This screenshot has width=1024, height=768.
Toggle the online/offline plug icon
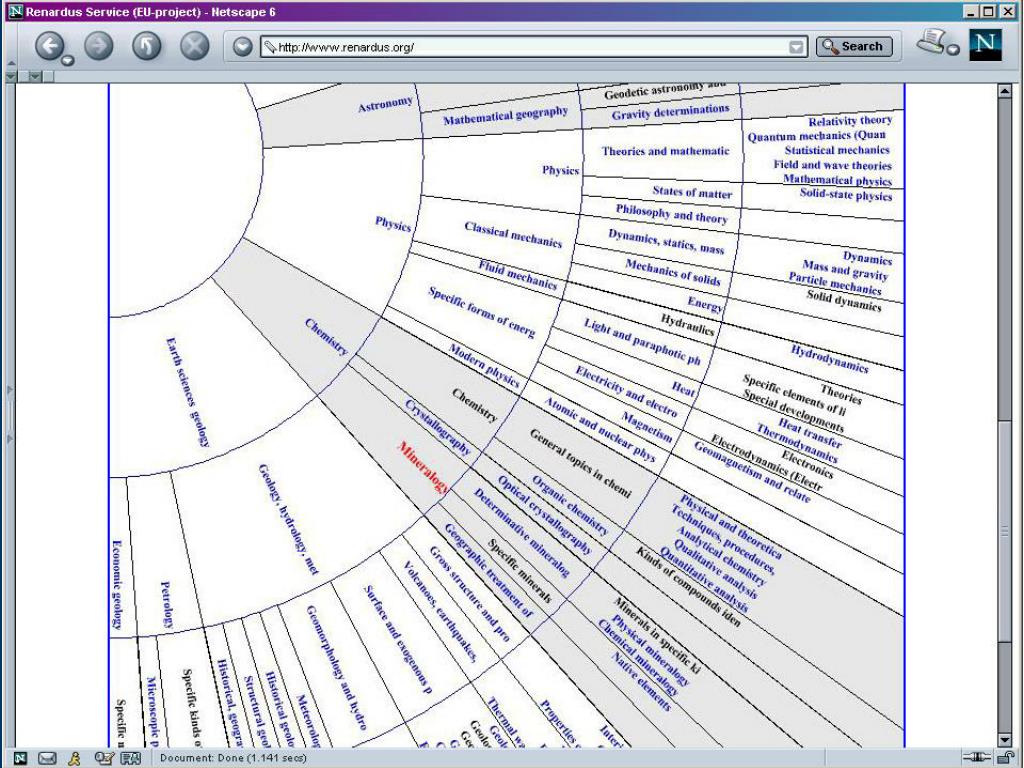(x=977, y=758)
